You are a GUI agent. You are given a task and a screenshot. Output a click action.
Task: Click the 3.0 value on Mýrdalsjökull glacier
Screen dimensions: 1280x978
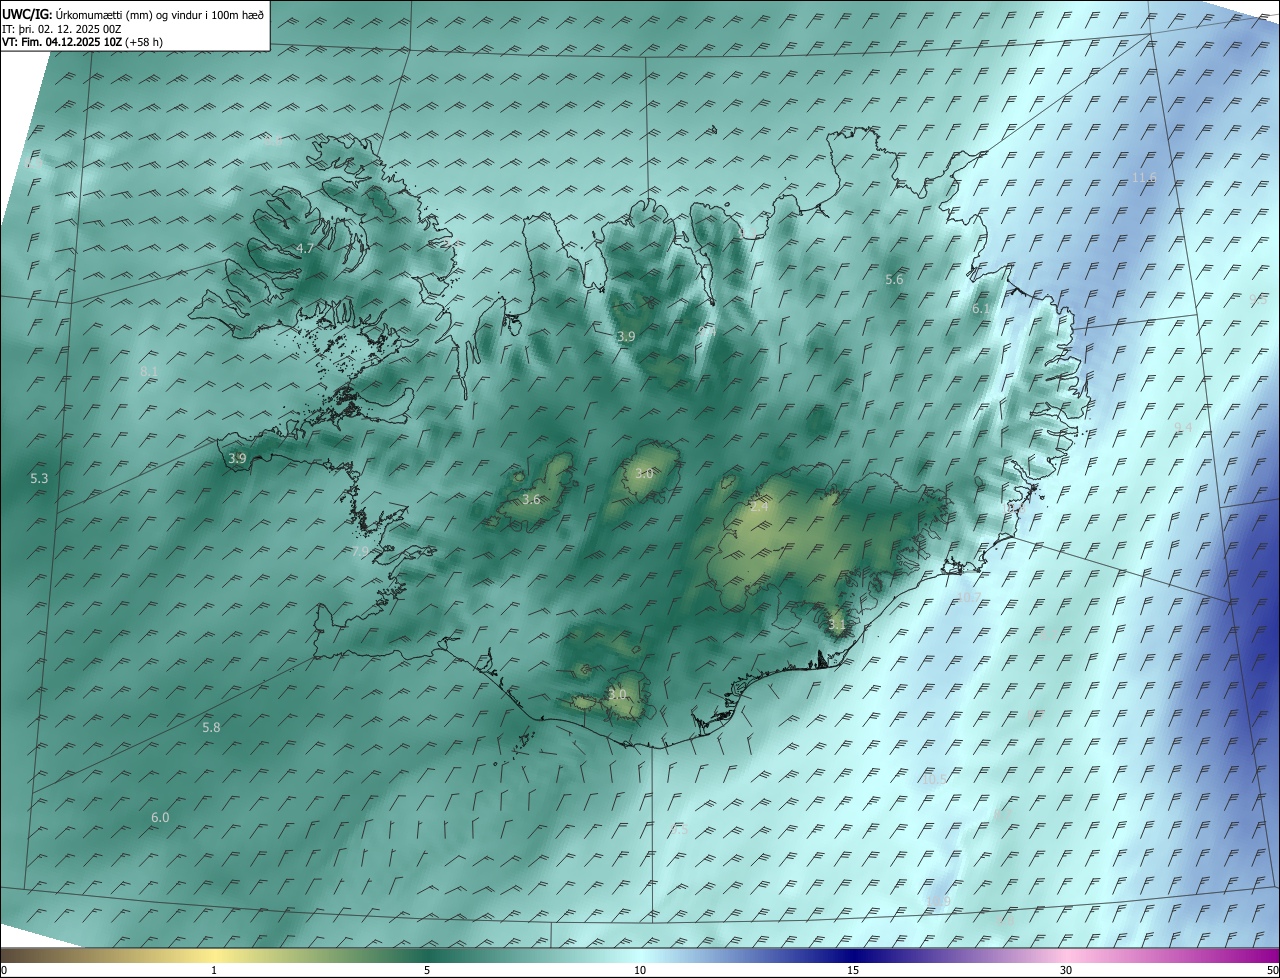coord(617,694)
